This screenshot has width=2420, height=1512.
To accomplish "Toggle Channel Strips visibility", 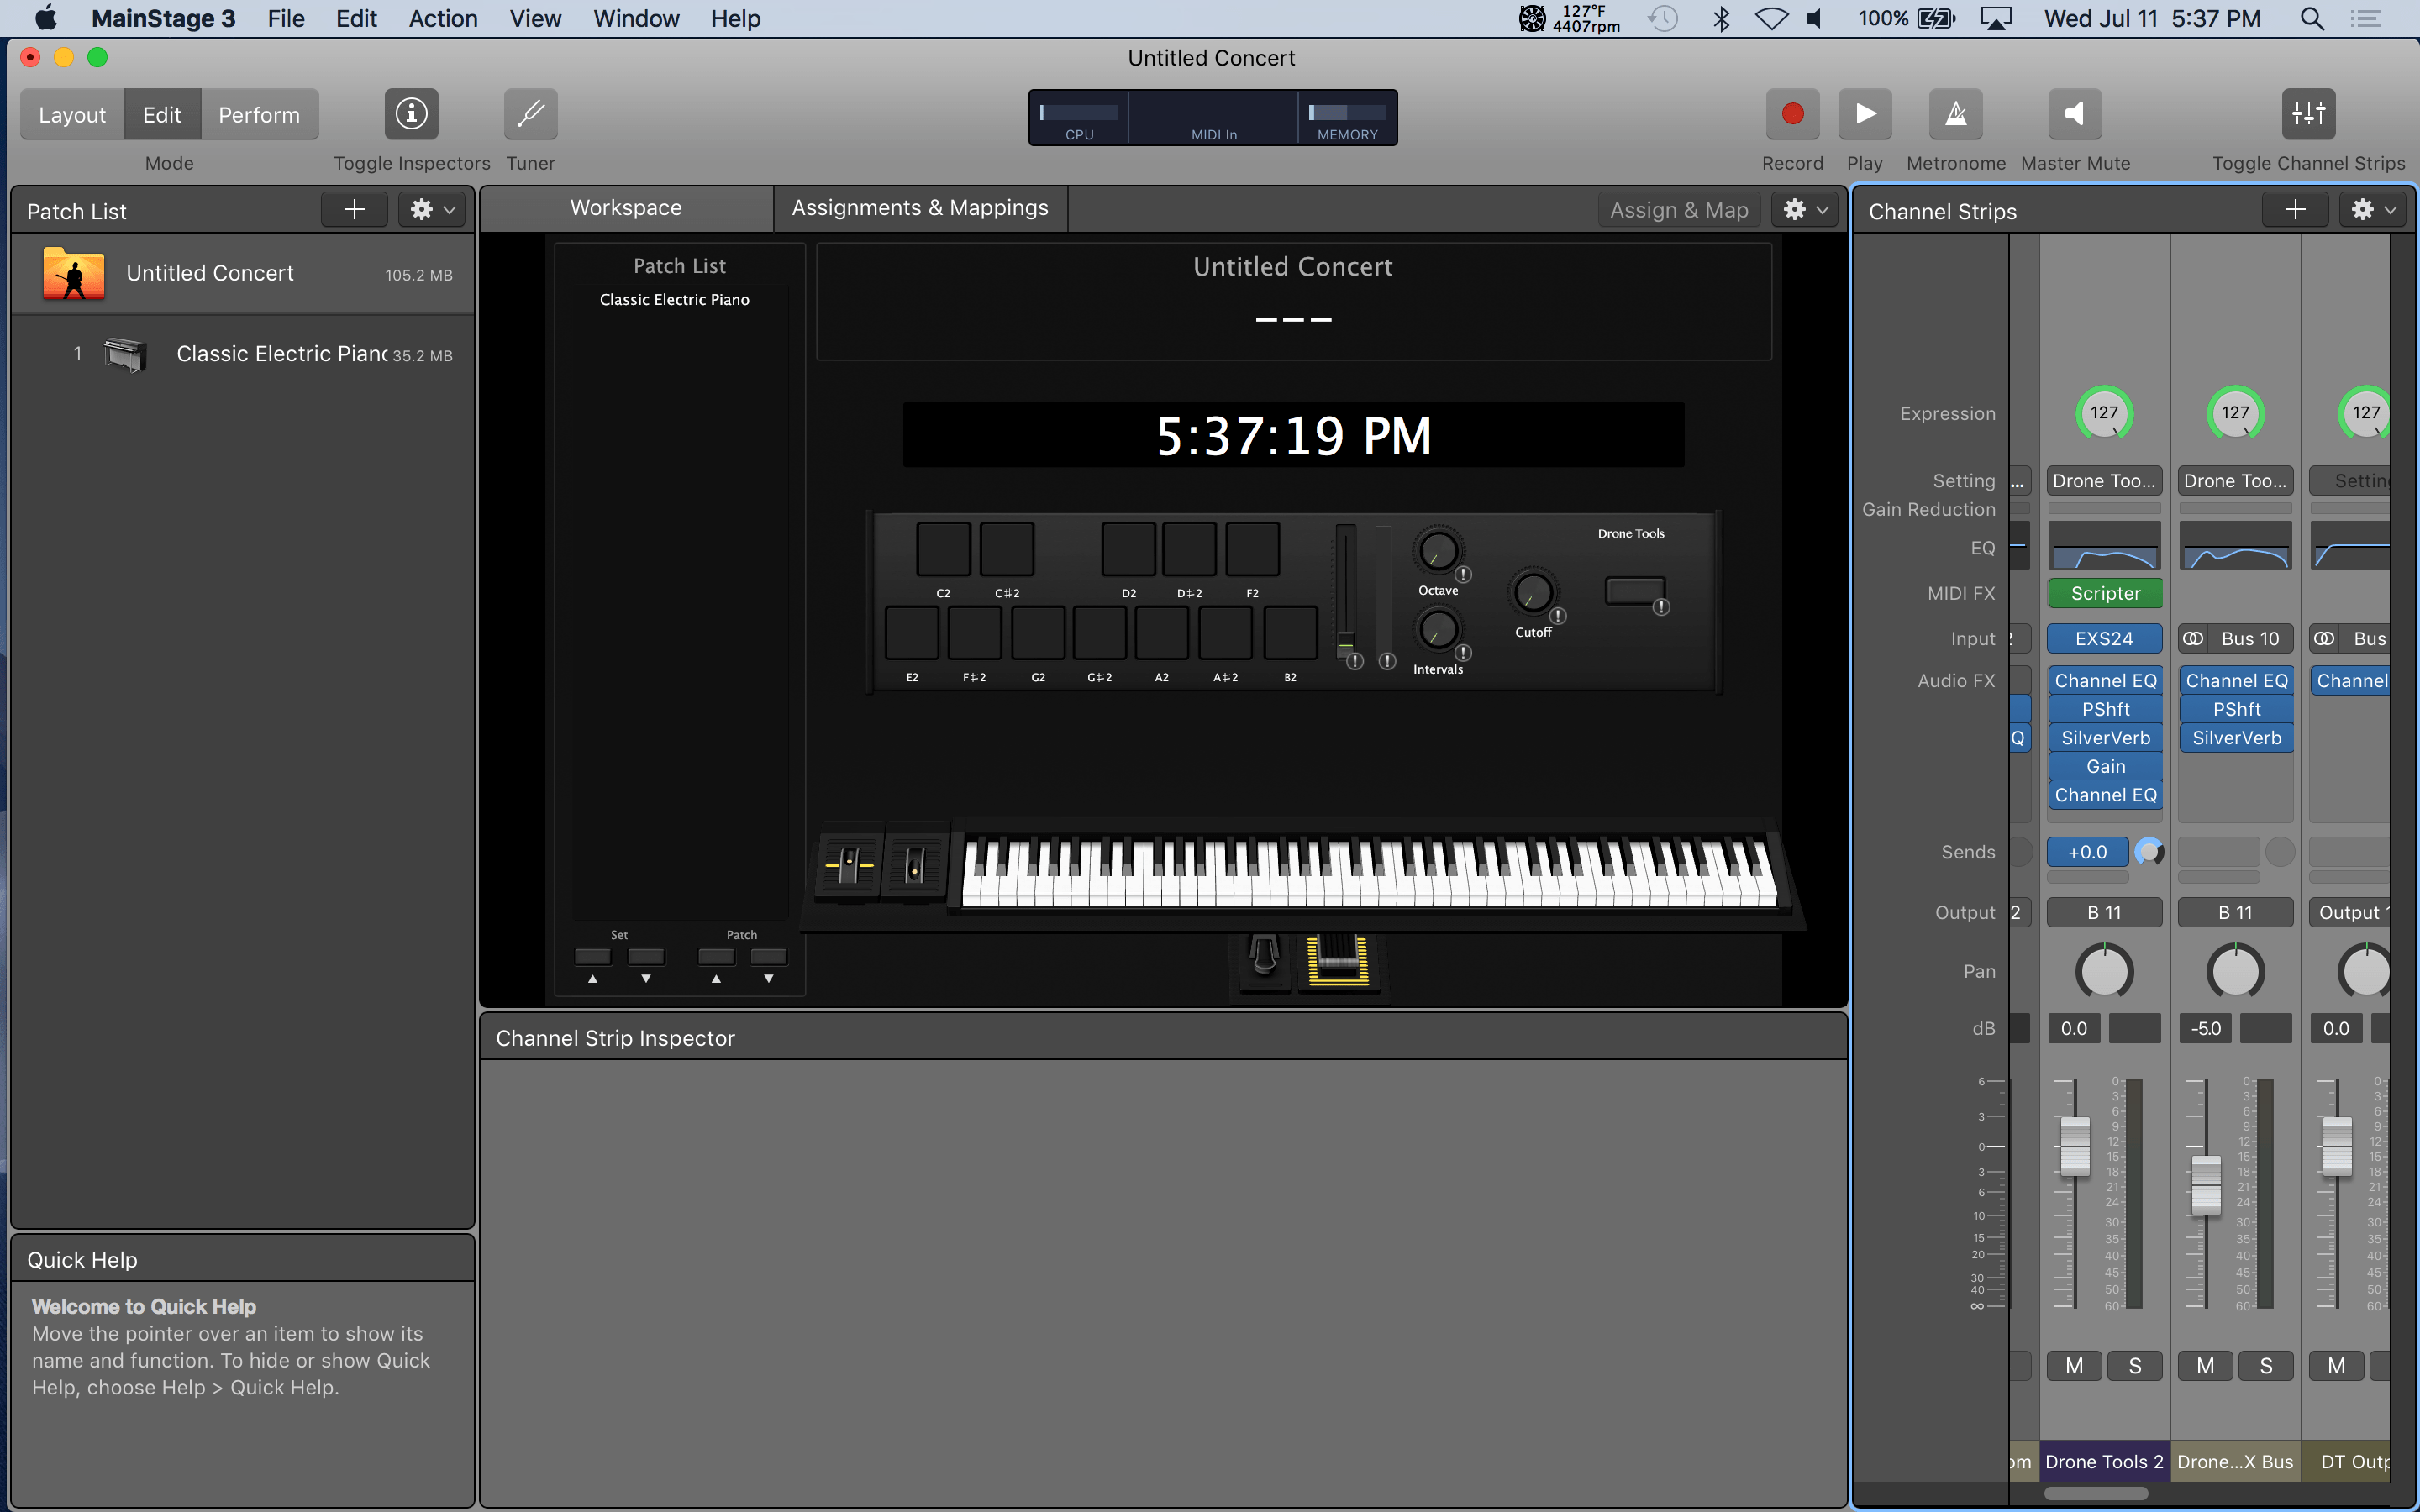I will pos(2308,114).
